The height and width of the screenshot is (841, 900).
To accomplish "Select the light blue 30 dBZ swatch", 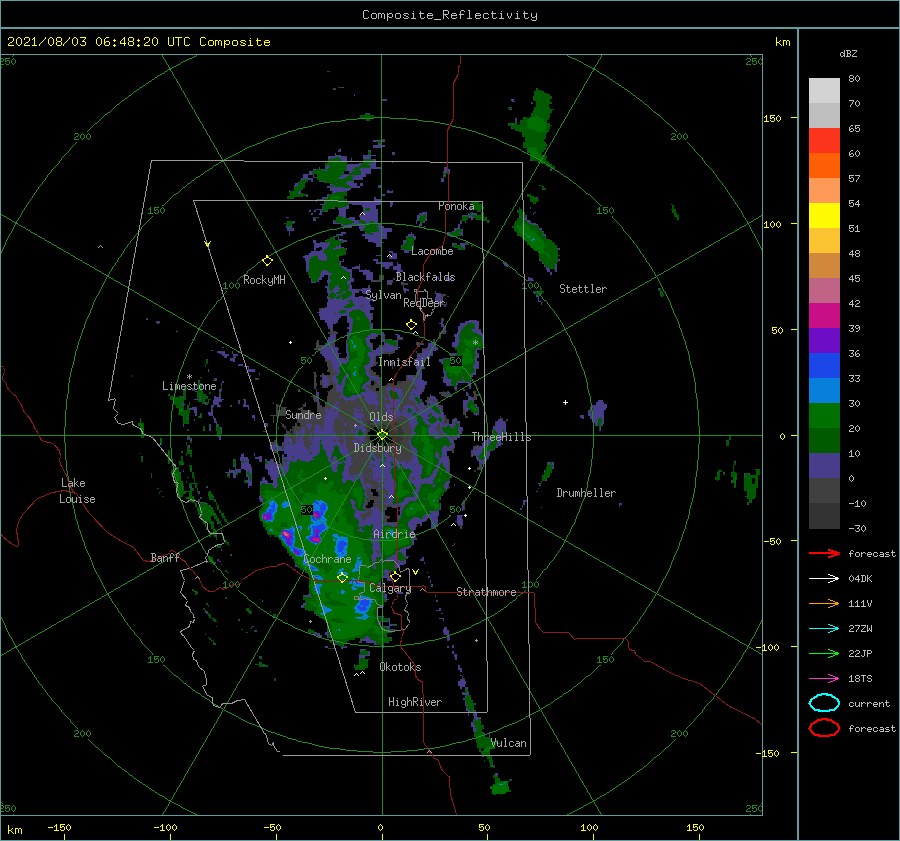I will click(x=824, y=391).
